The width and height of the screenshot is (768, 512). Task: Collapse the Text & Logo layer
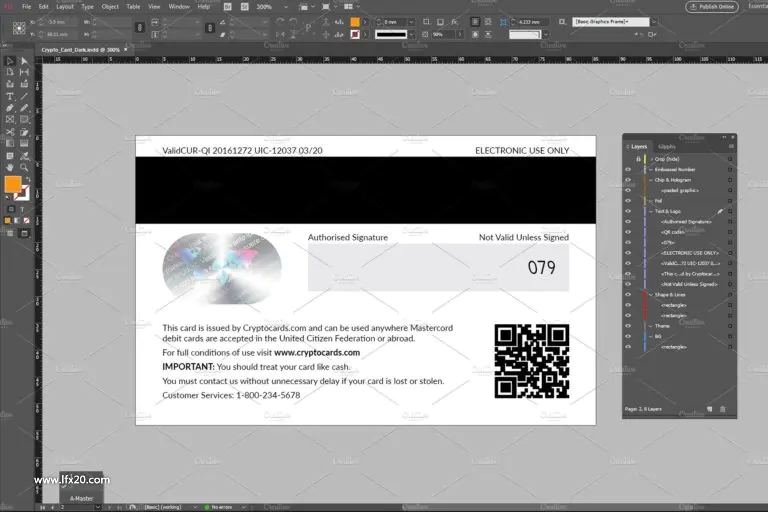click(651, 211)
